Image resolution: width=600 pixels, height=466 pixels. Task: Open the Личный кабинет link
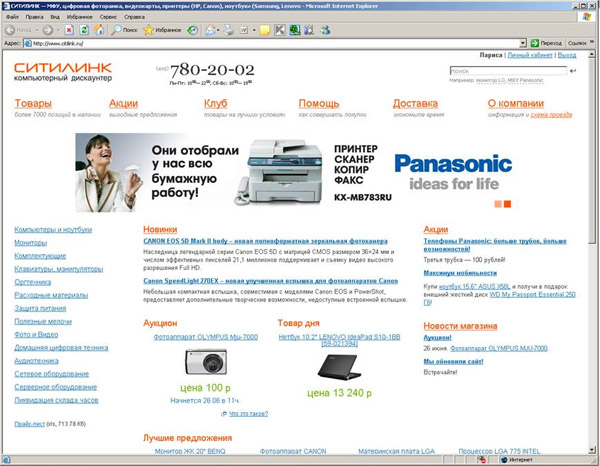[530, 55]
